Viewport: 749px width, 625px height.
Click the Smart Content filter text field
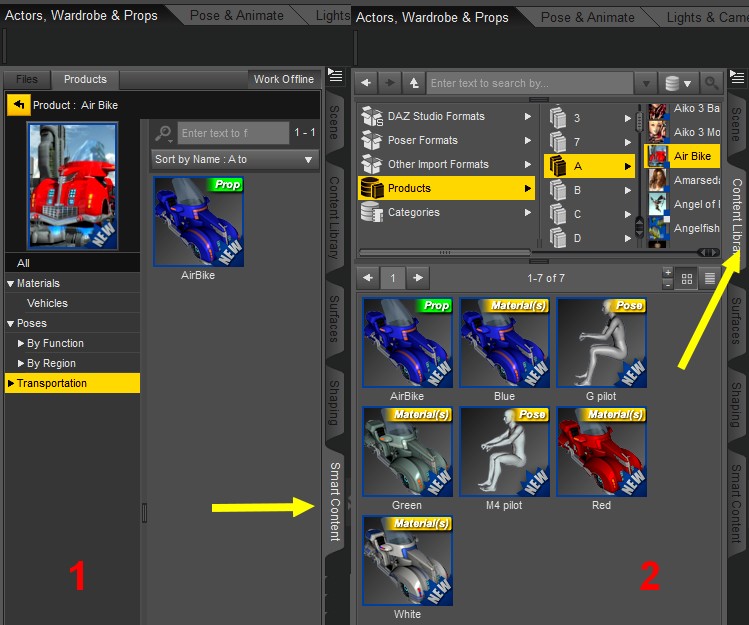pos(233,133)
